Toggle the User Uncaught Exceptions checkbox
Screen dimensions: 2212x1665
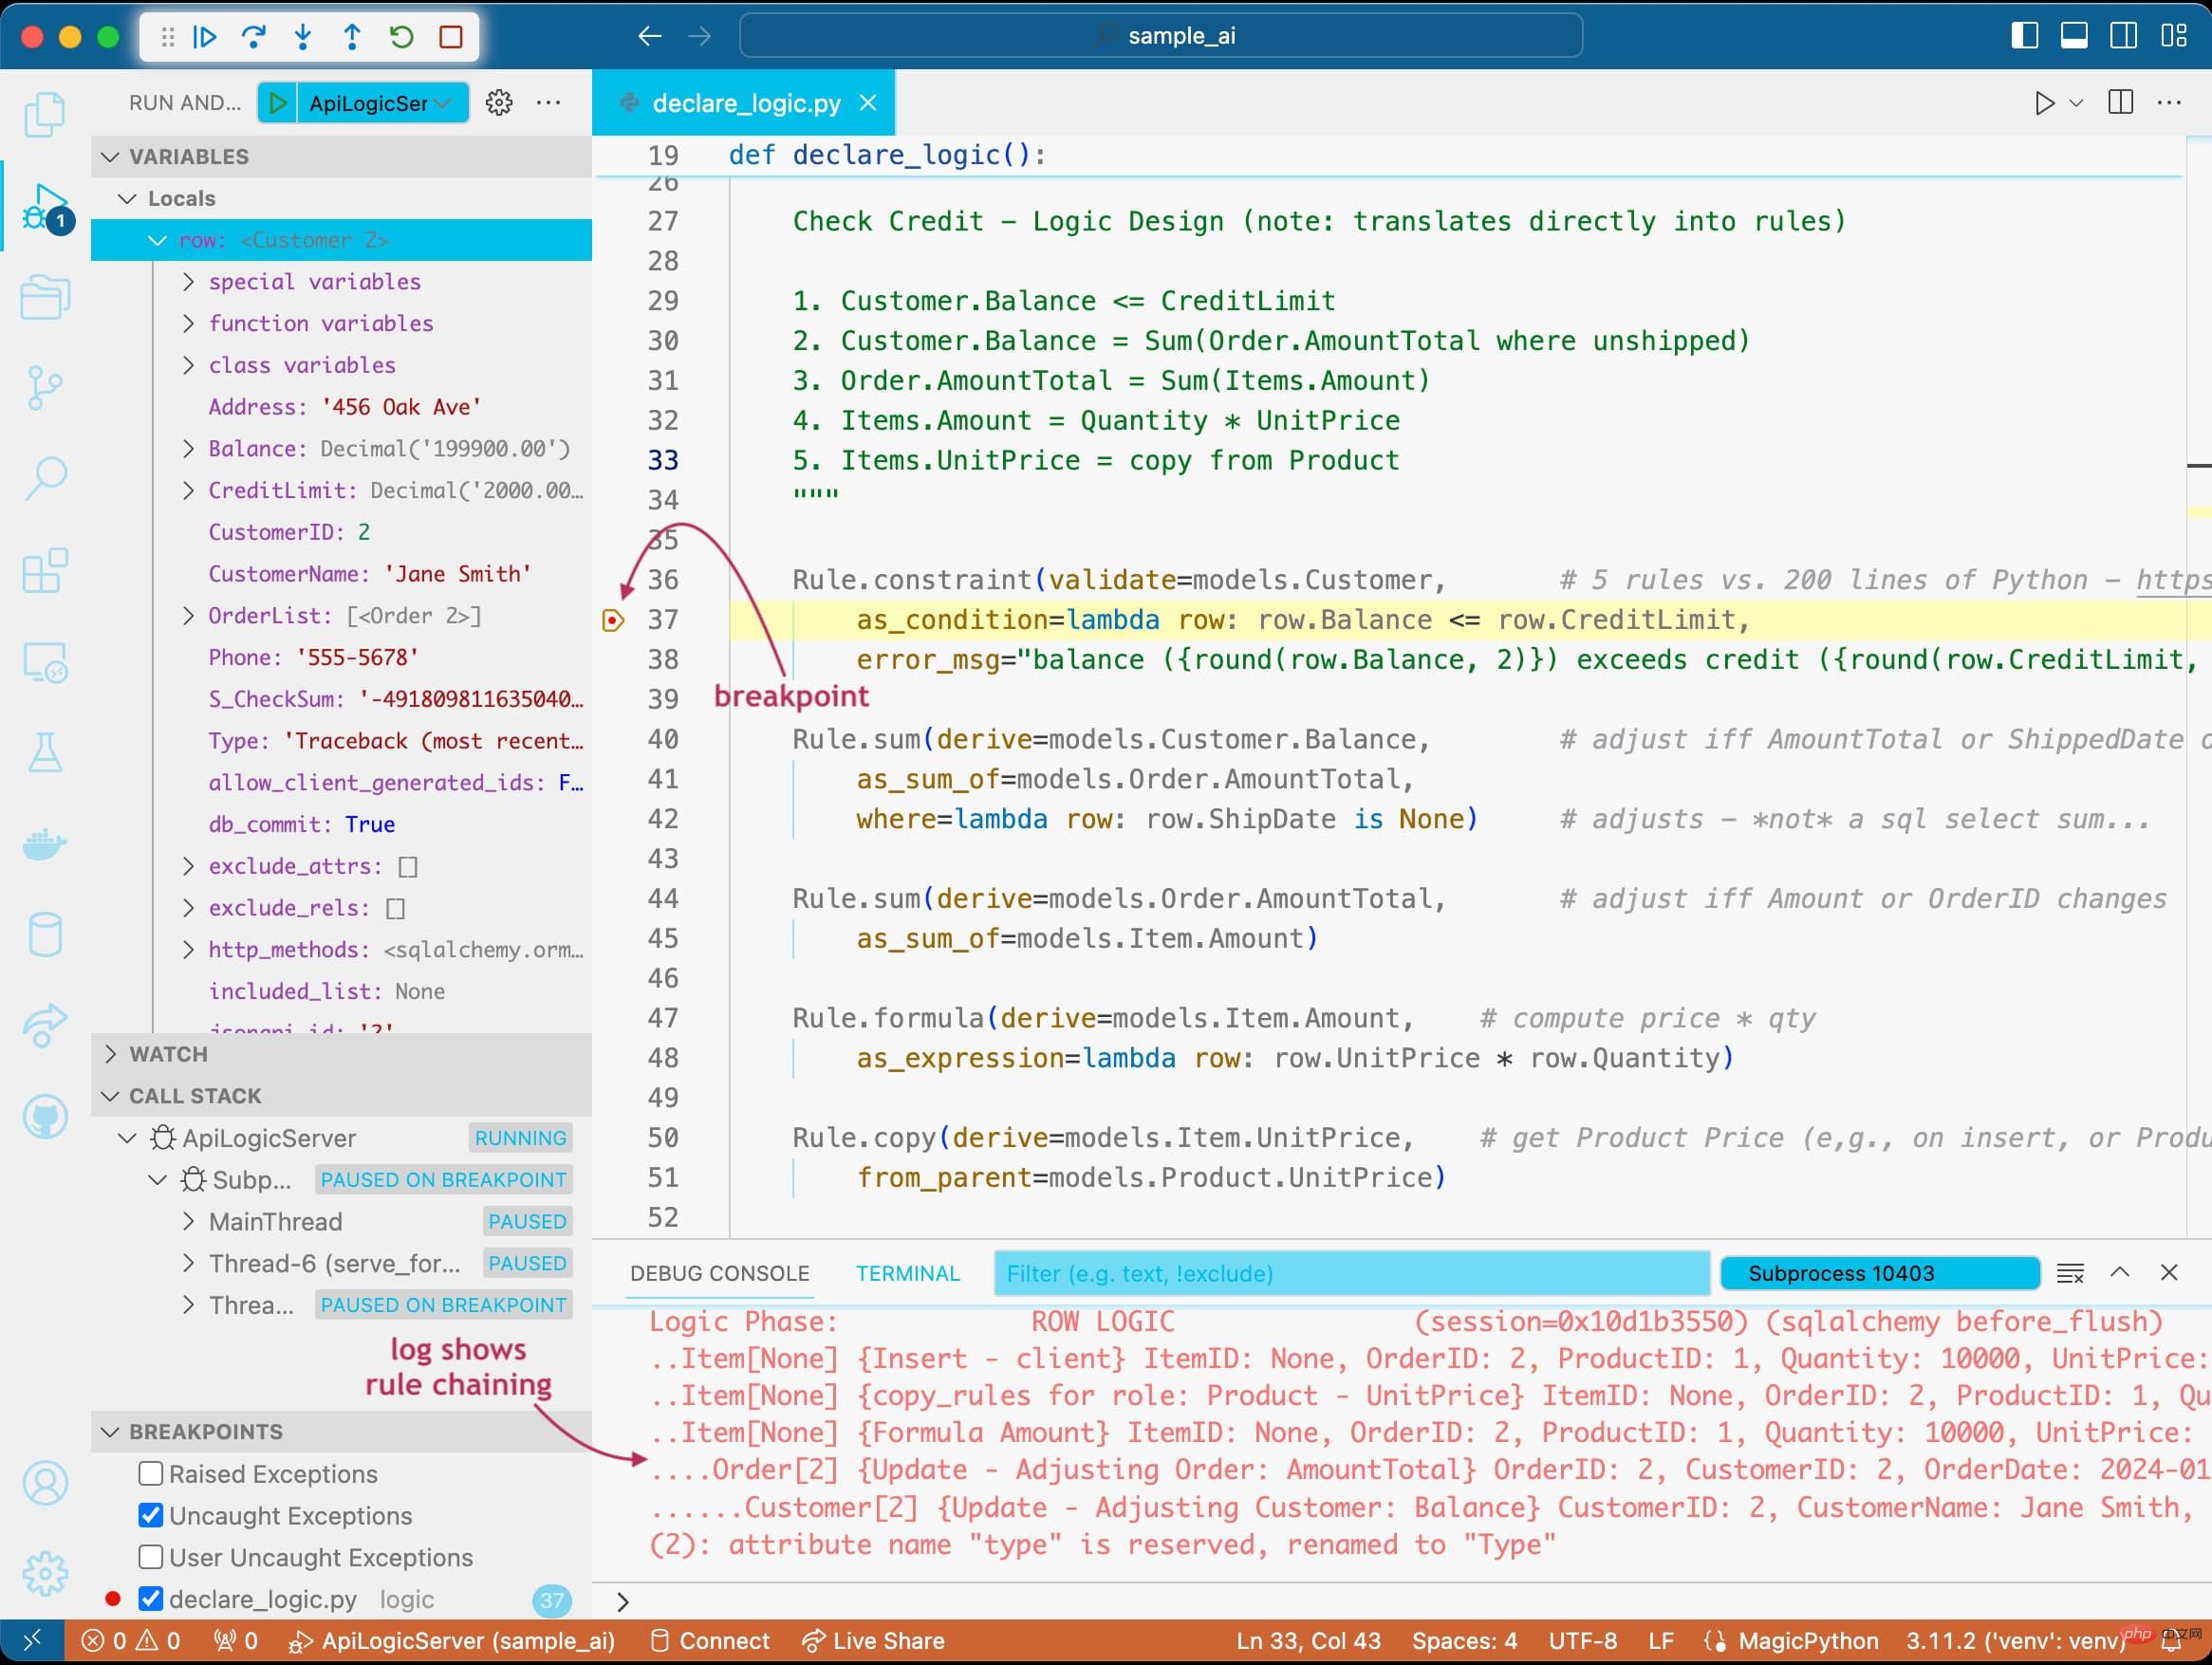tap(149, 1555)
